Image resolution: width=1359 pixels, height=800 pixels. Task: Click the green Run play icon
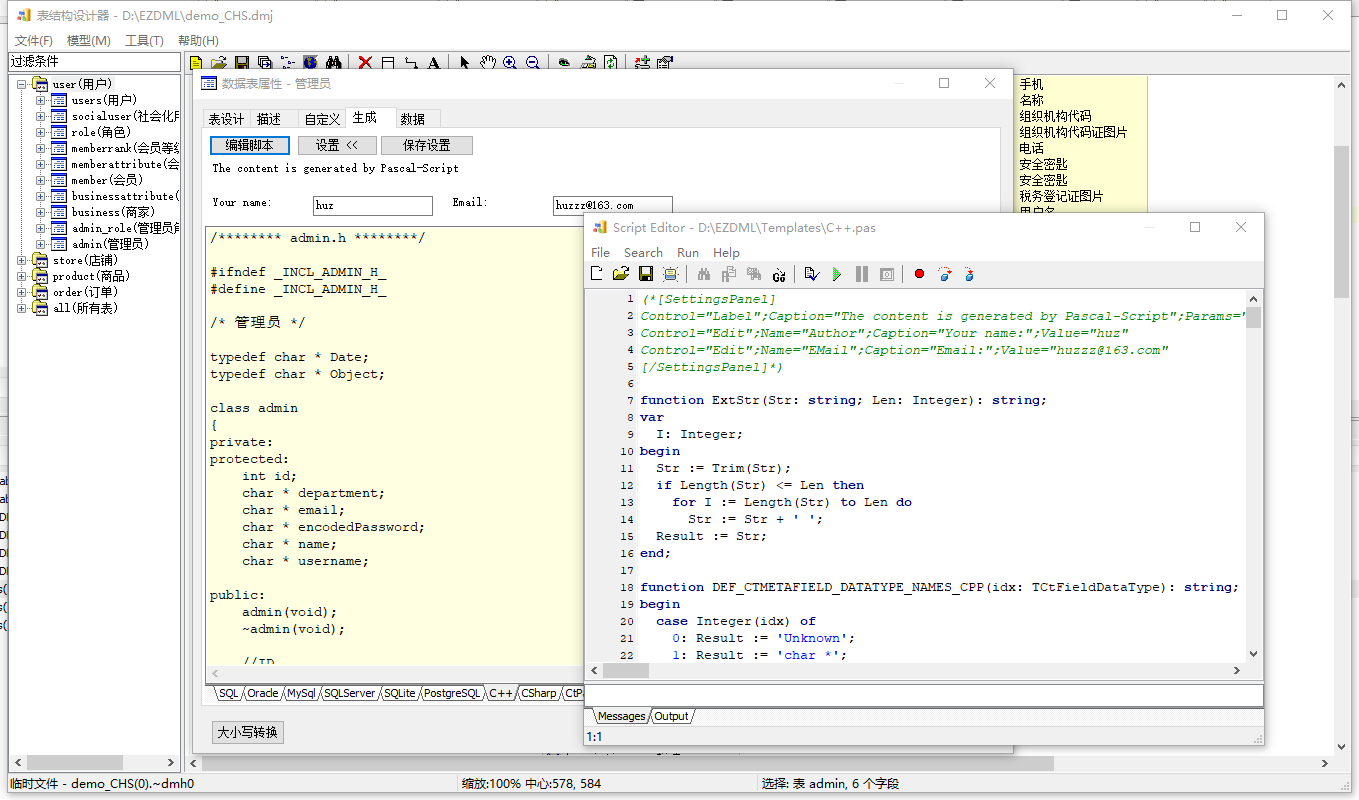coord(837,274)
